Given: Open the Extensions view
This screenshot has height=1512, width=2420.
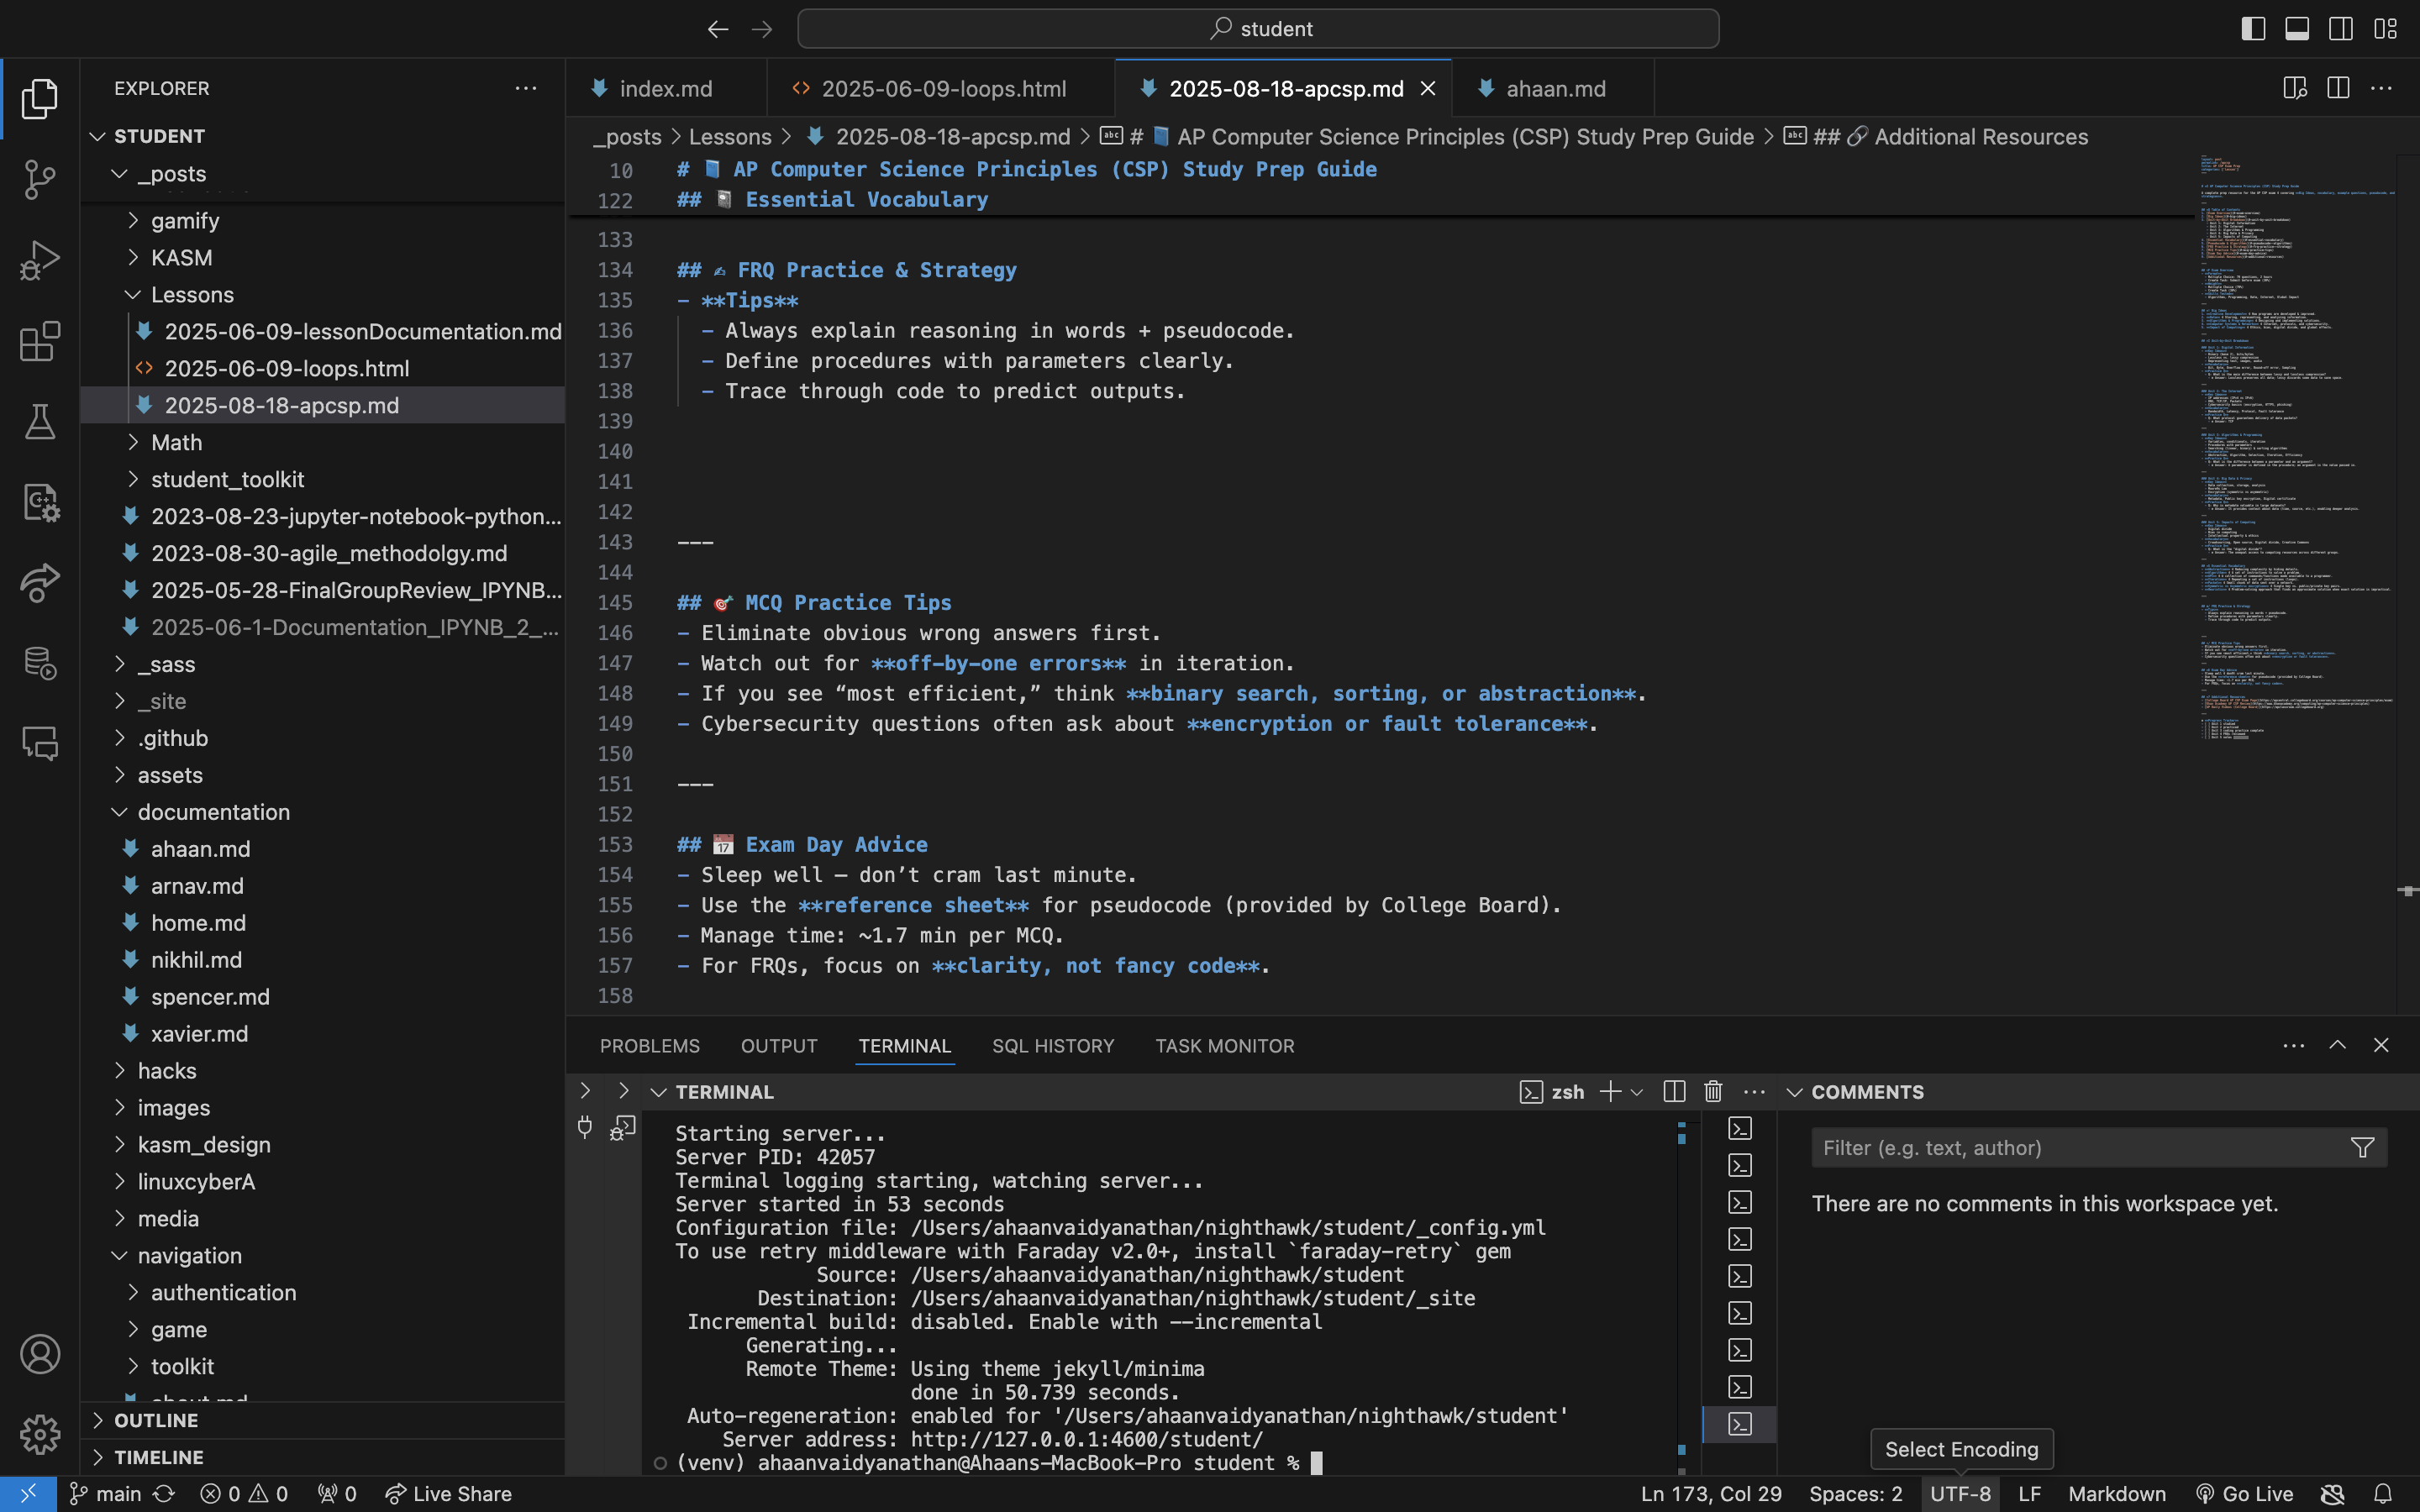Looking at the screenshot, I should coord(39,341).
